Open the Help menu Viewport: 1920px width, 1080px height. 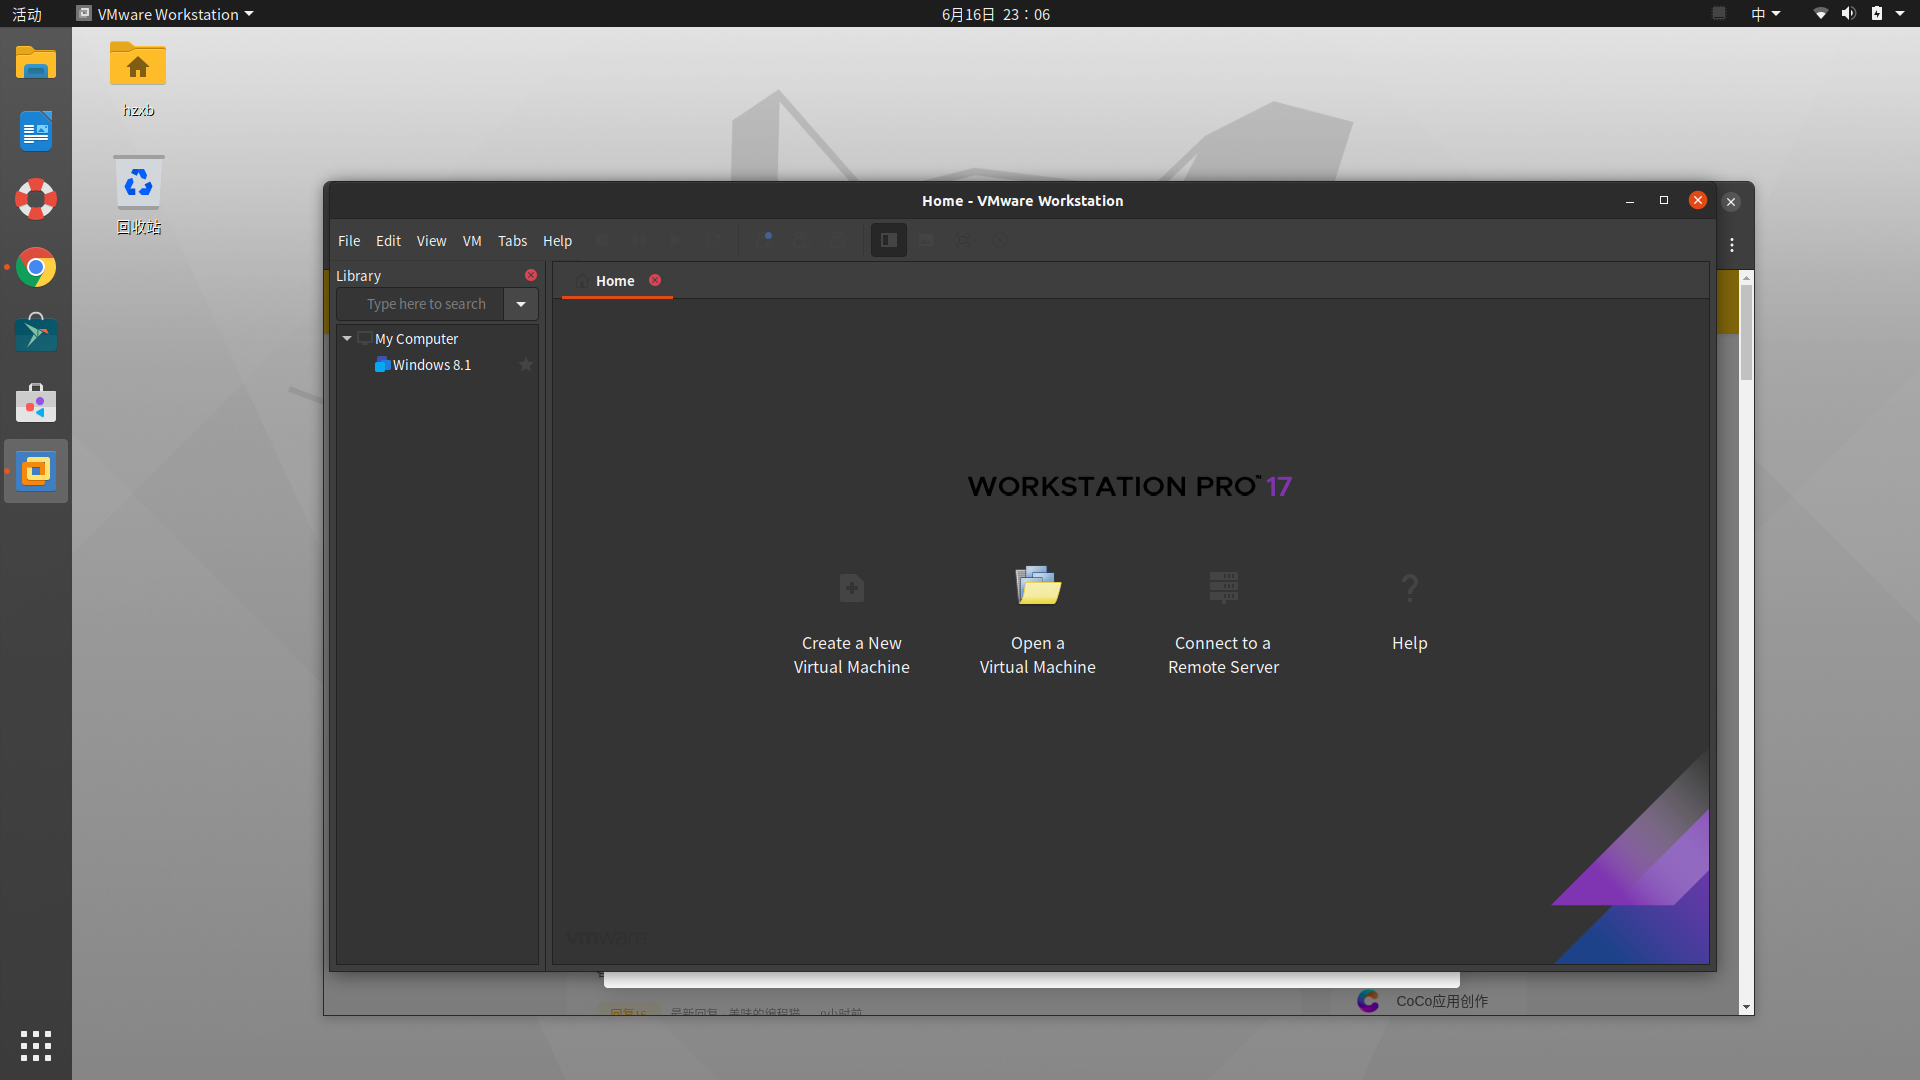[557, 241]
